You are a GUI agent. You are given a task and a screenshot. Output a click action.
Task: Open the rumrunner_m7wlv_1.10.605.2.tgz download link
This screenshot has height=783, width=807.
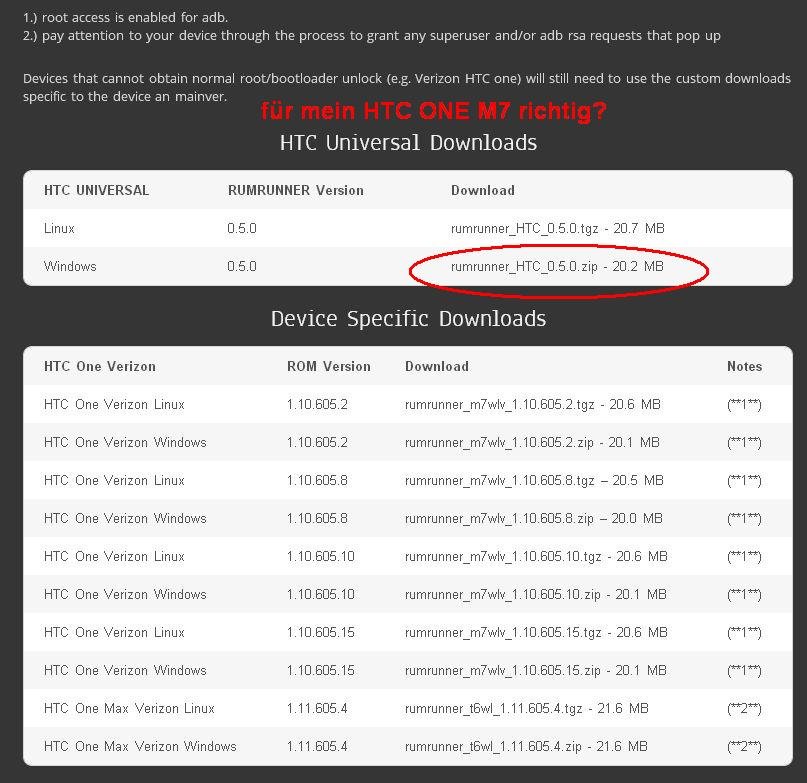click(x=533, y=405)
